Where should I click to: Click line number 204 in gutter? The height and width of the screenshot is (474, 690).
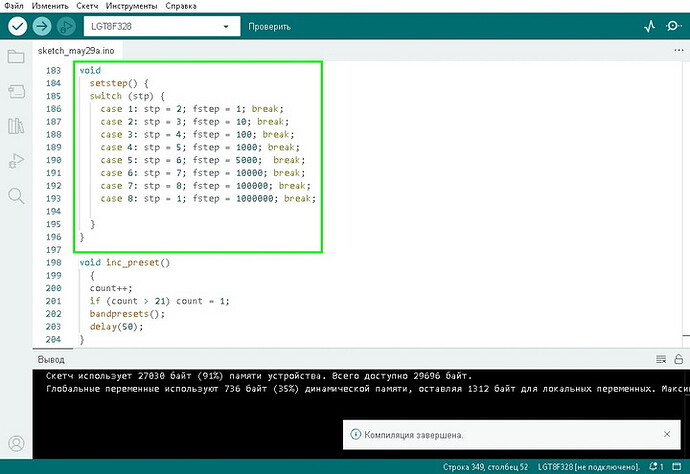[x=53, y=340]
